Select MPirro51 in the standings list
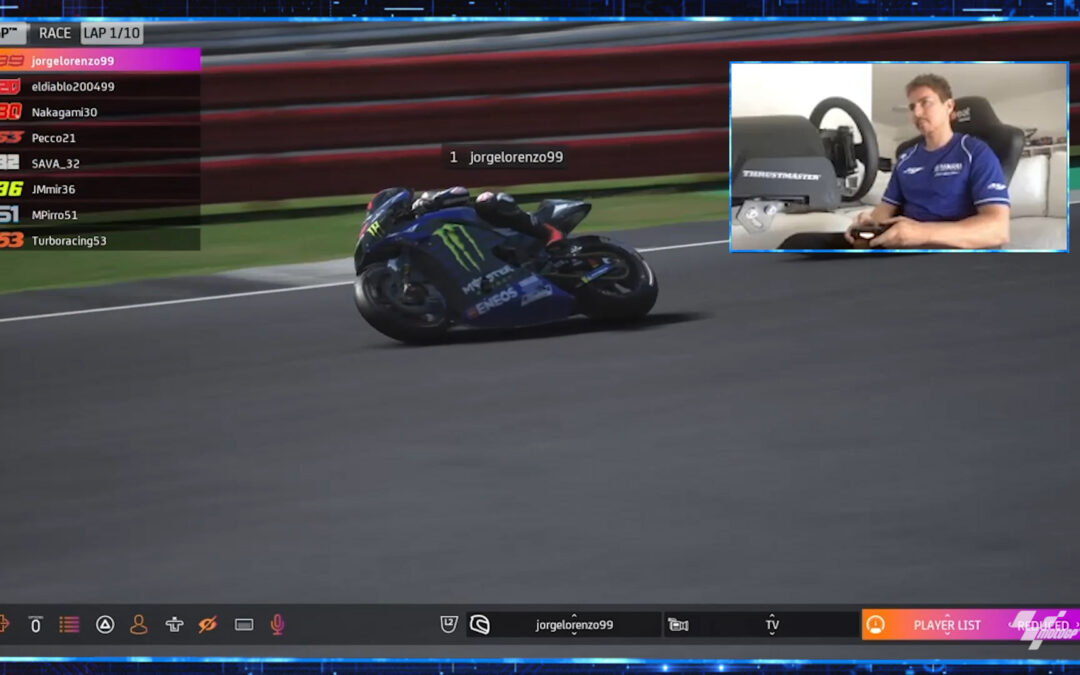This screenshot has width=1080, height=675. click(100, 215)
